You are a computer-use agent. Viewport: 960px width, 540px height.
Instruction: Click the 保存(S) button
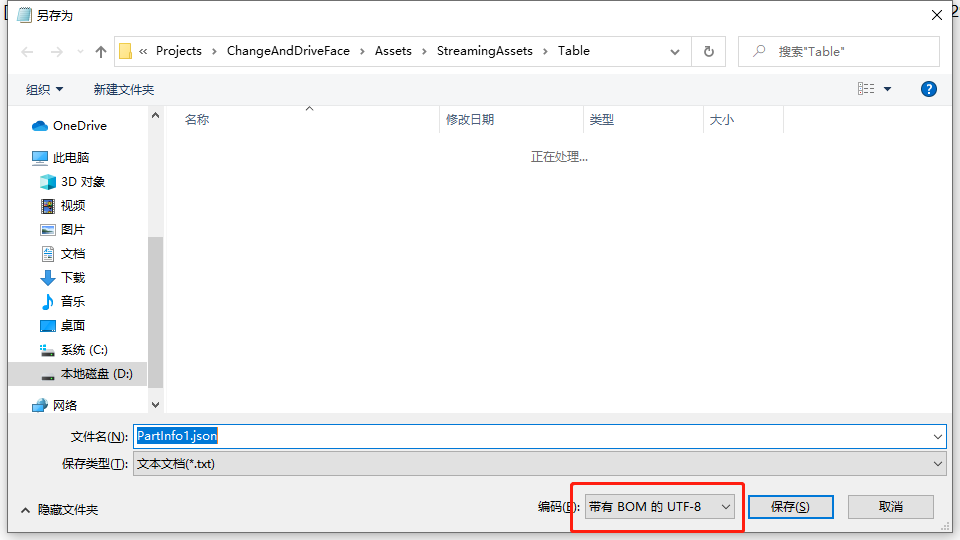pyautogui.click(x=790, y=507)
